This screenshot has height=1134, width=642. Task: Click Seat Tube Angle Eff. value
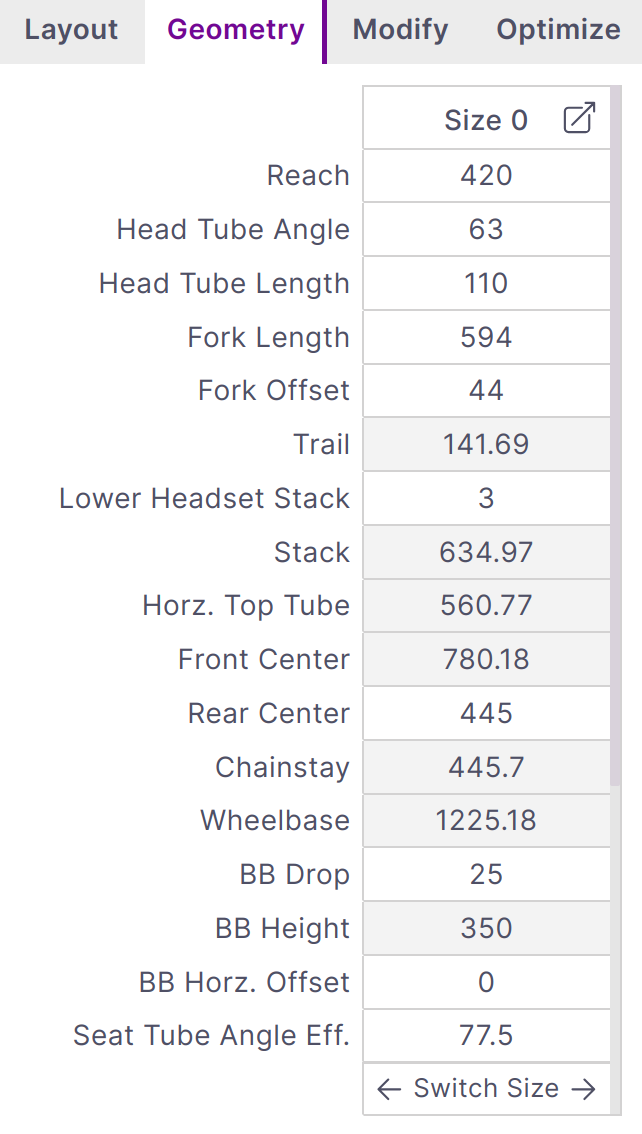point(486,1036)
